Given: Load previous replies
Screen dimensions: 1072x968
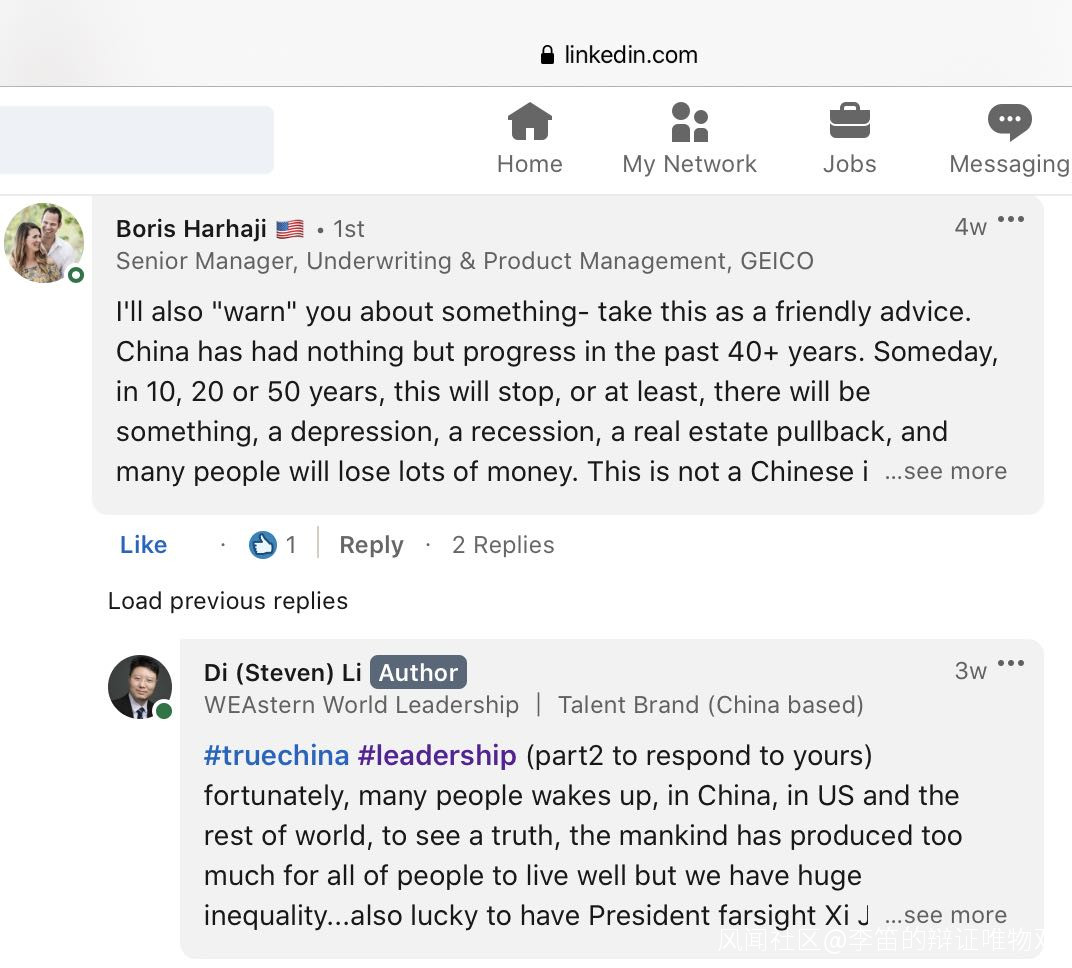Looking at the screenshot, I should [x=228, y=601].
